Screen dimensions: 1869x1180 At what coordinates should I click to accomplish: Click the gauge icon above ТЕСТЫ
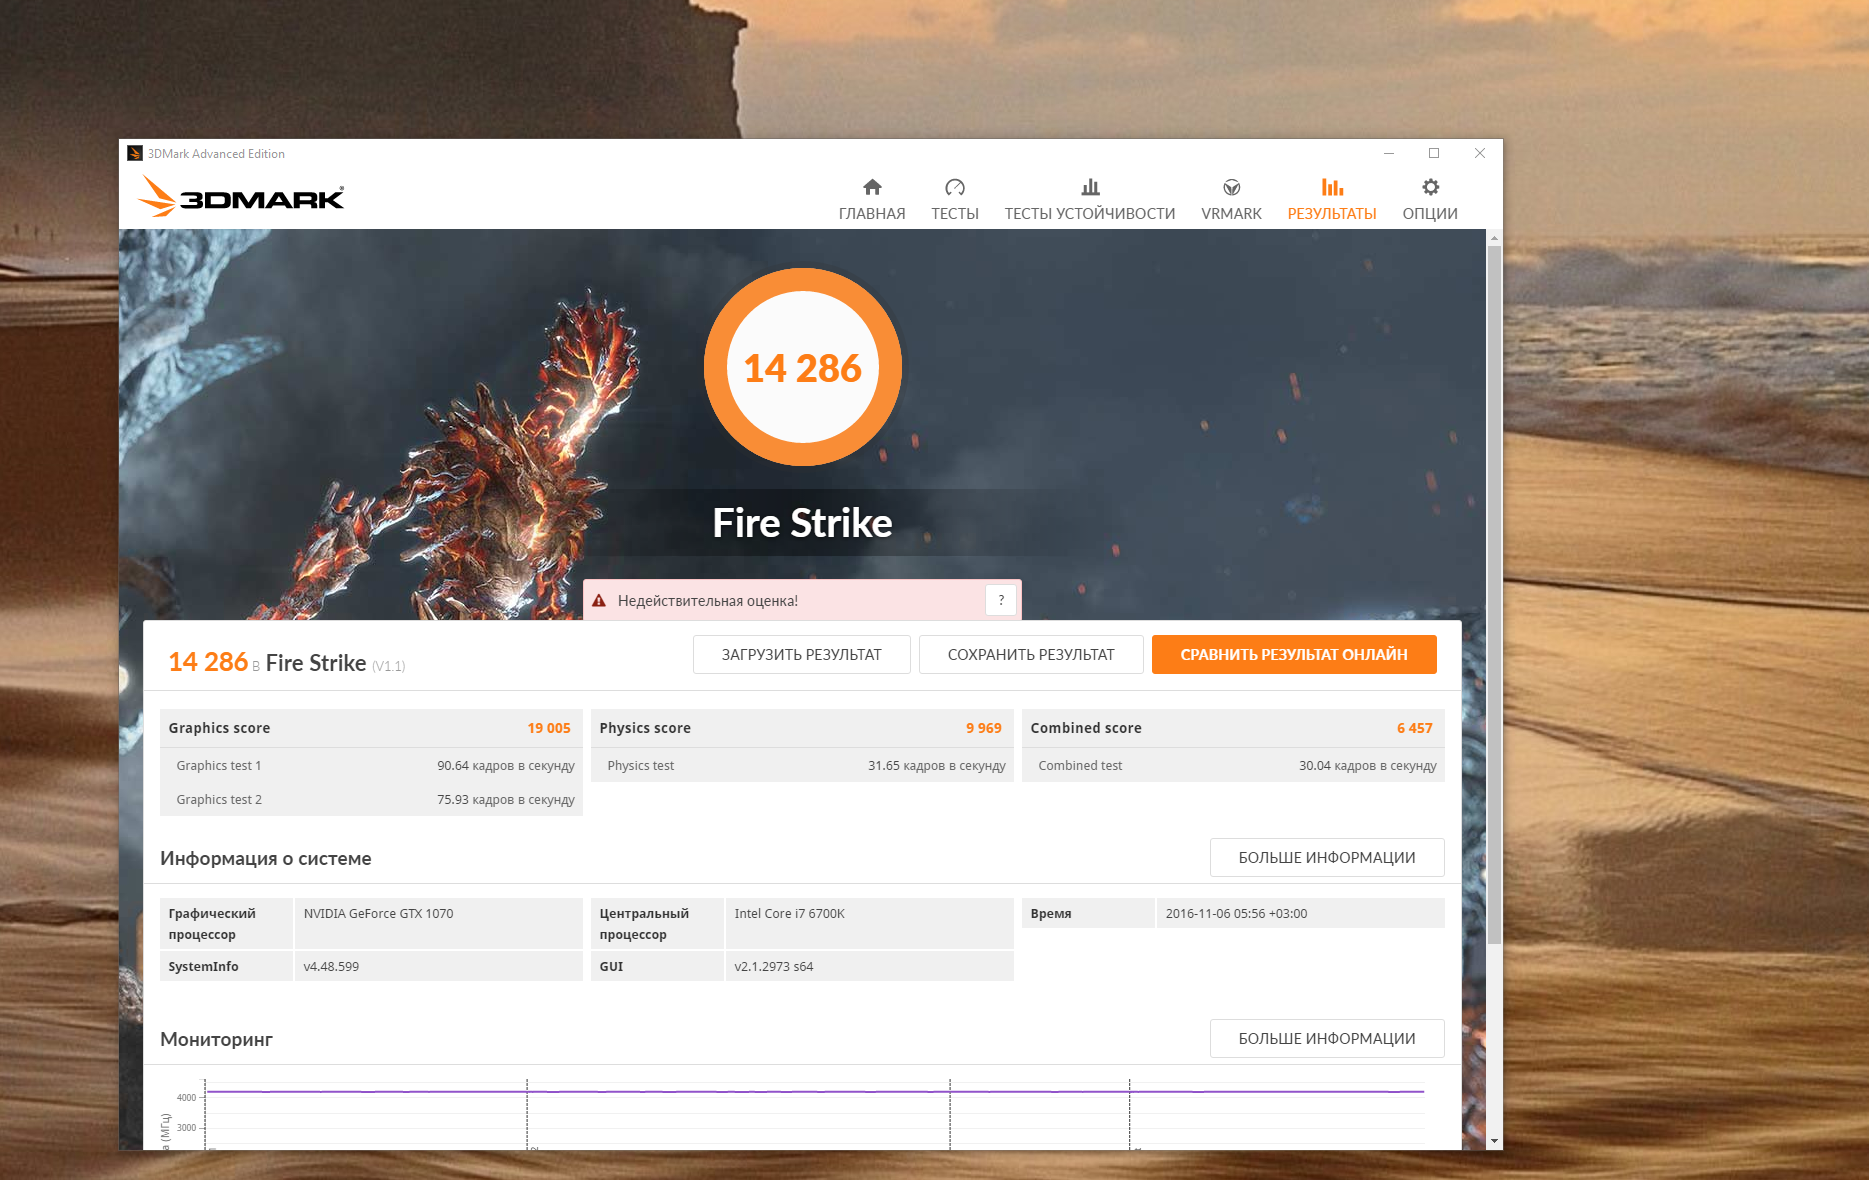click(x=955, y=187)
